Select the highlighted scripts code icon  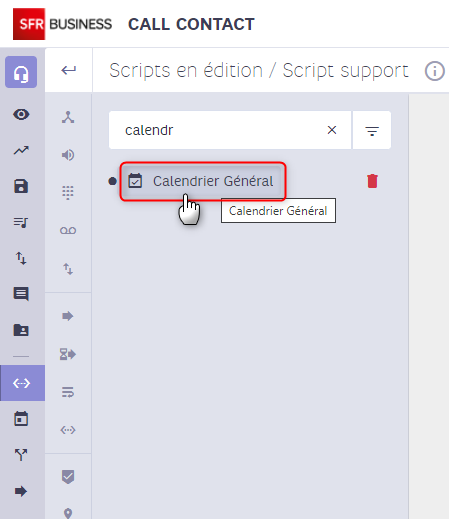(x=22, y=383)
